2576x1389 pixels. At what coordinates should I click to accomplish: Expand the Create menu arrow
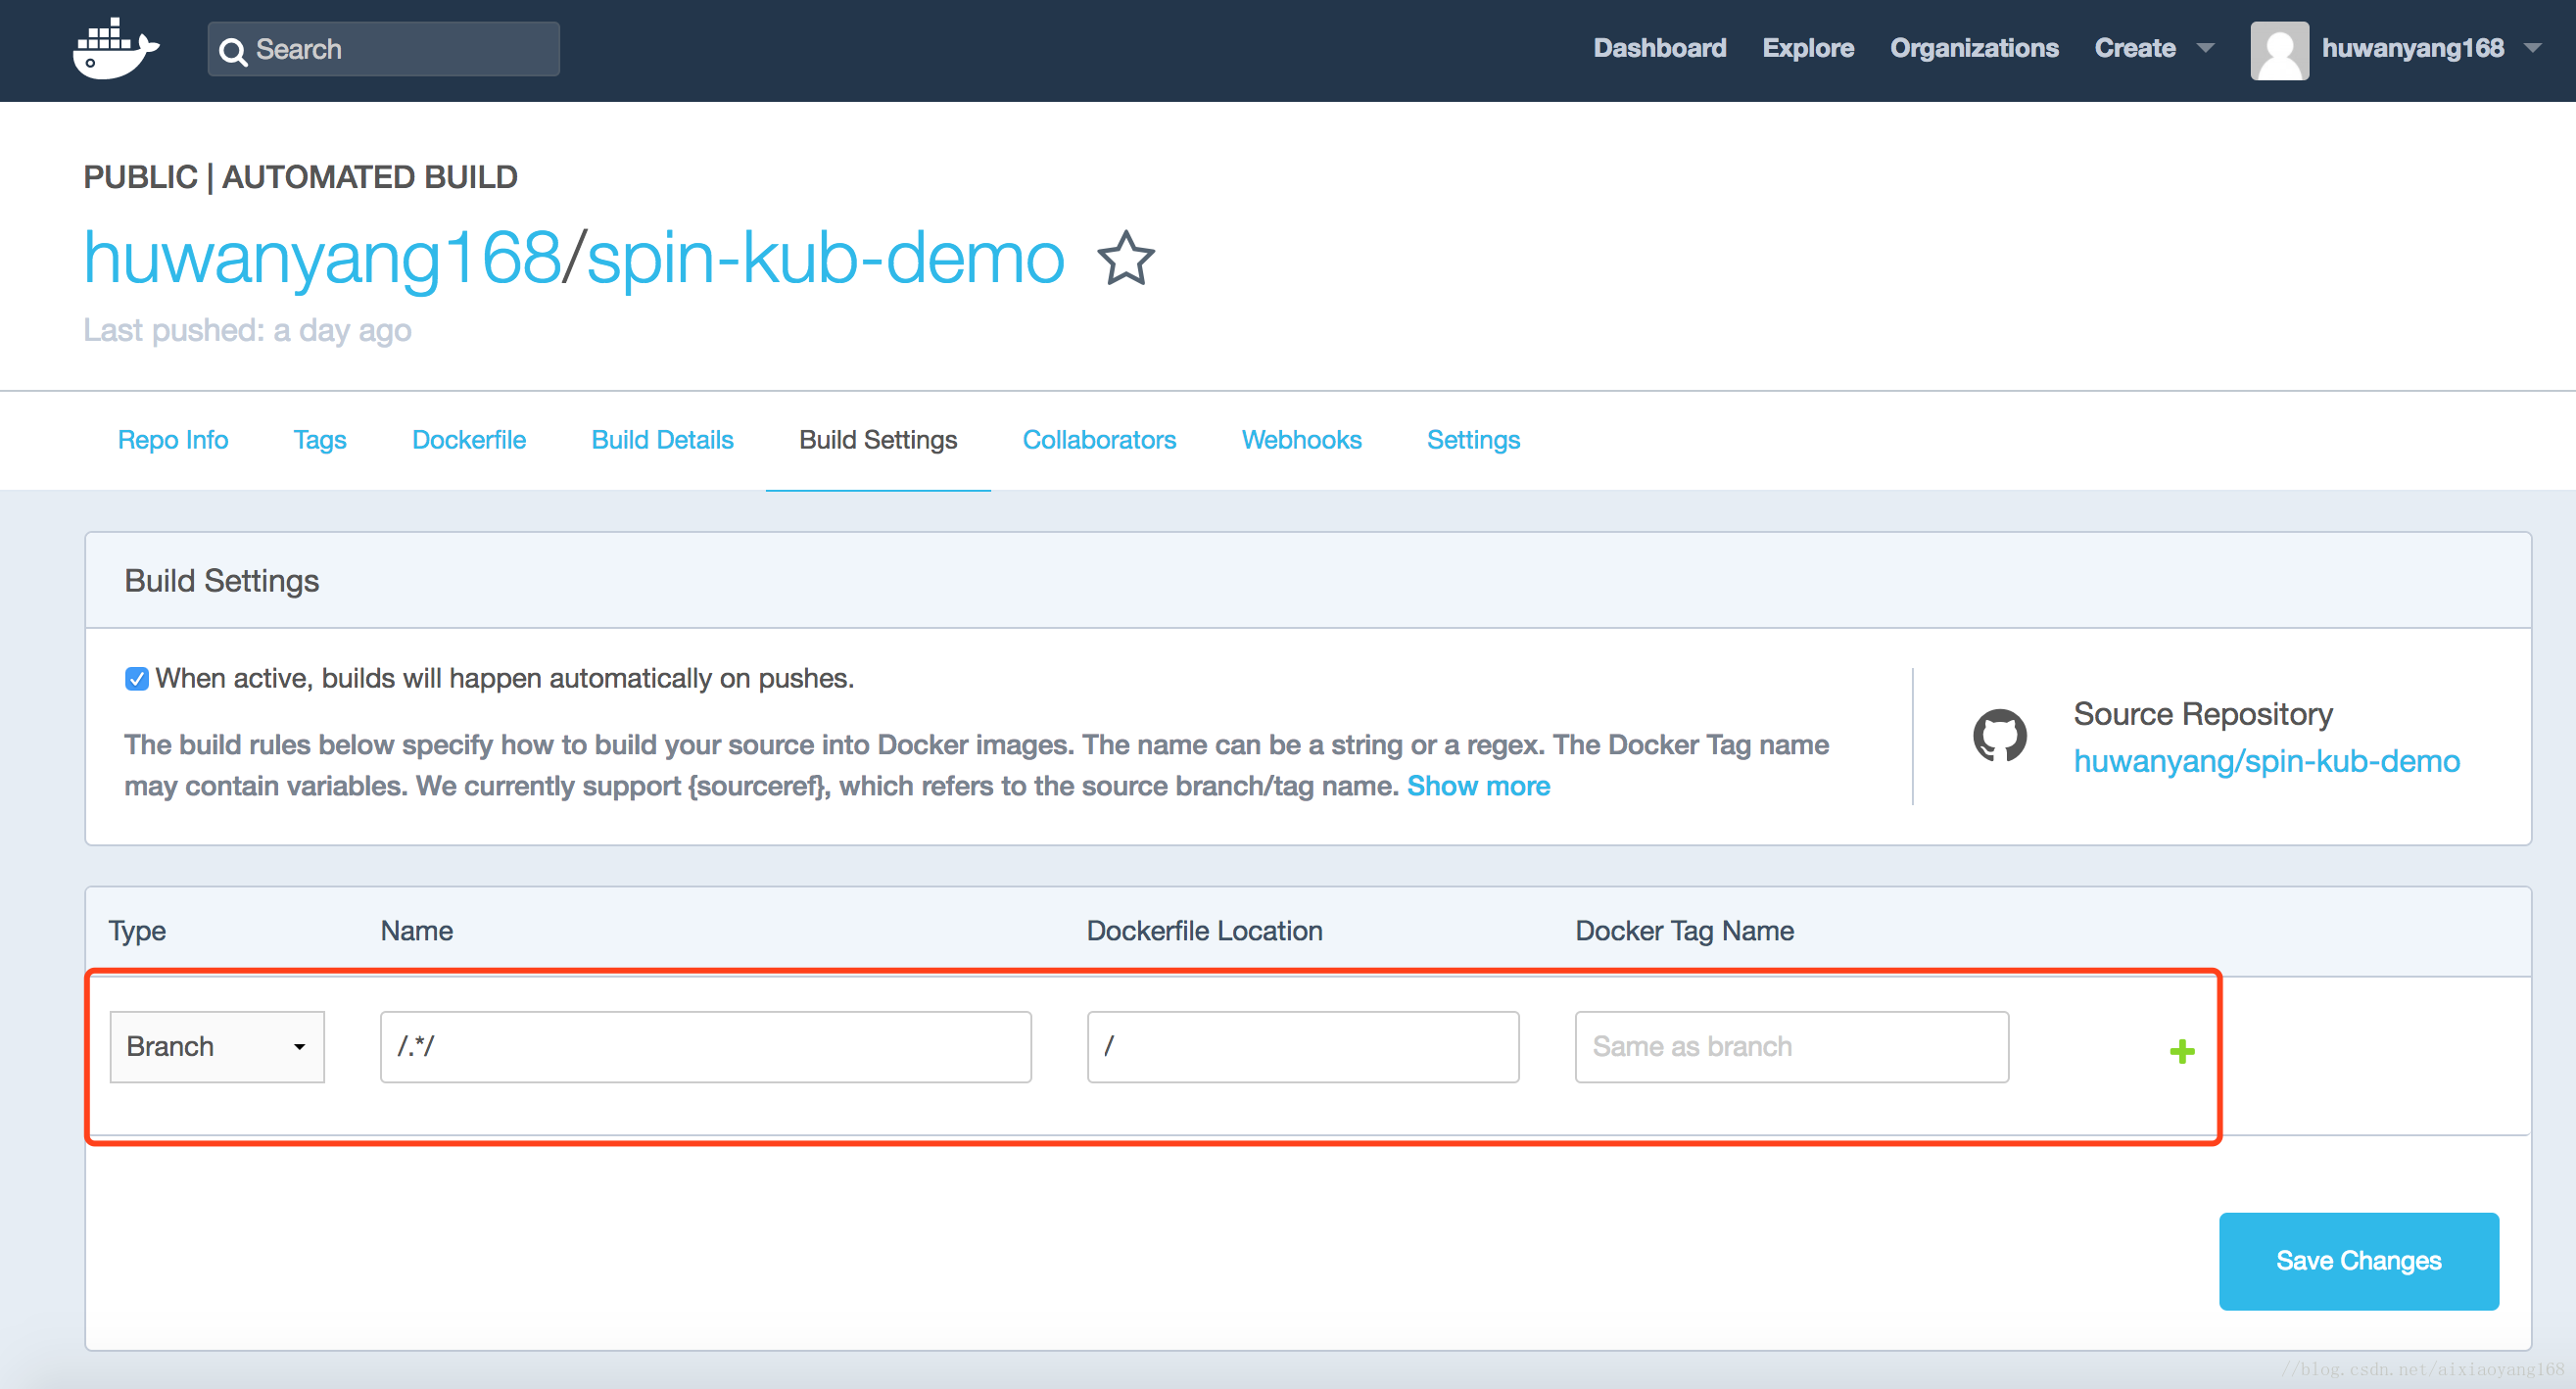pos(2205,48)
